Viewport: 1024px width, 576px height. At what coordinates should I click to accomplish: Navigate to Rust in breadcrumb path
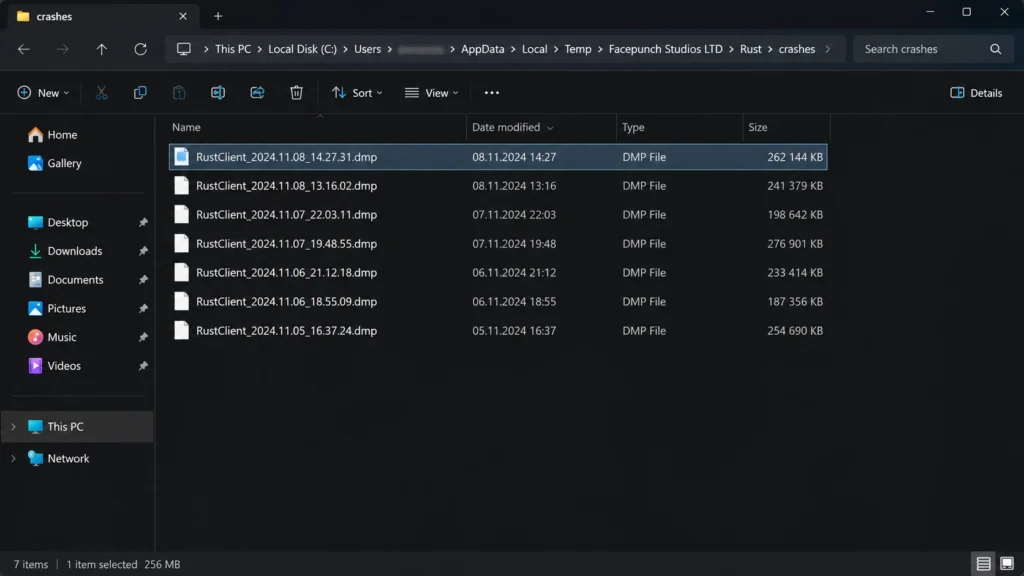[750, 49]
